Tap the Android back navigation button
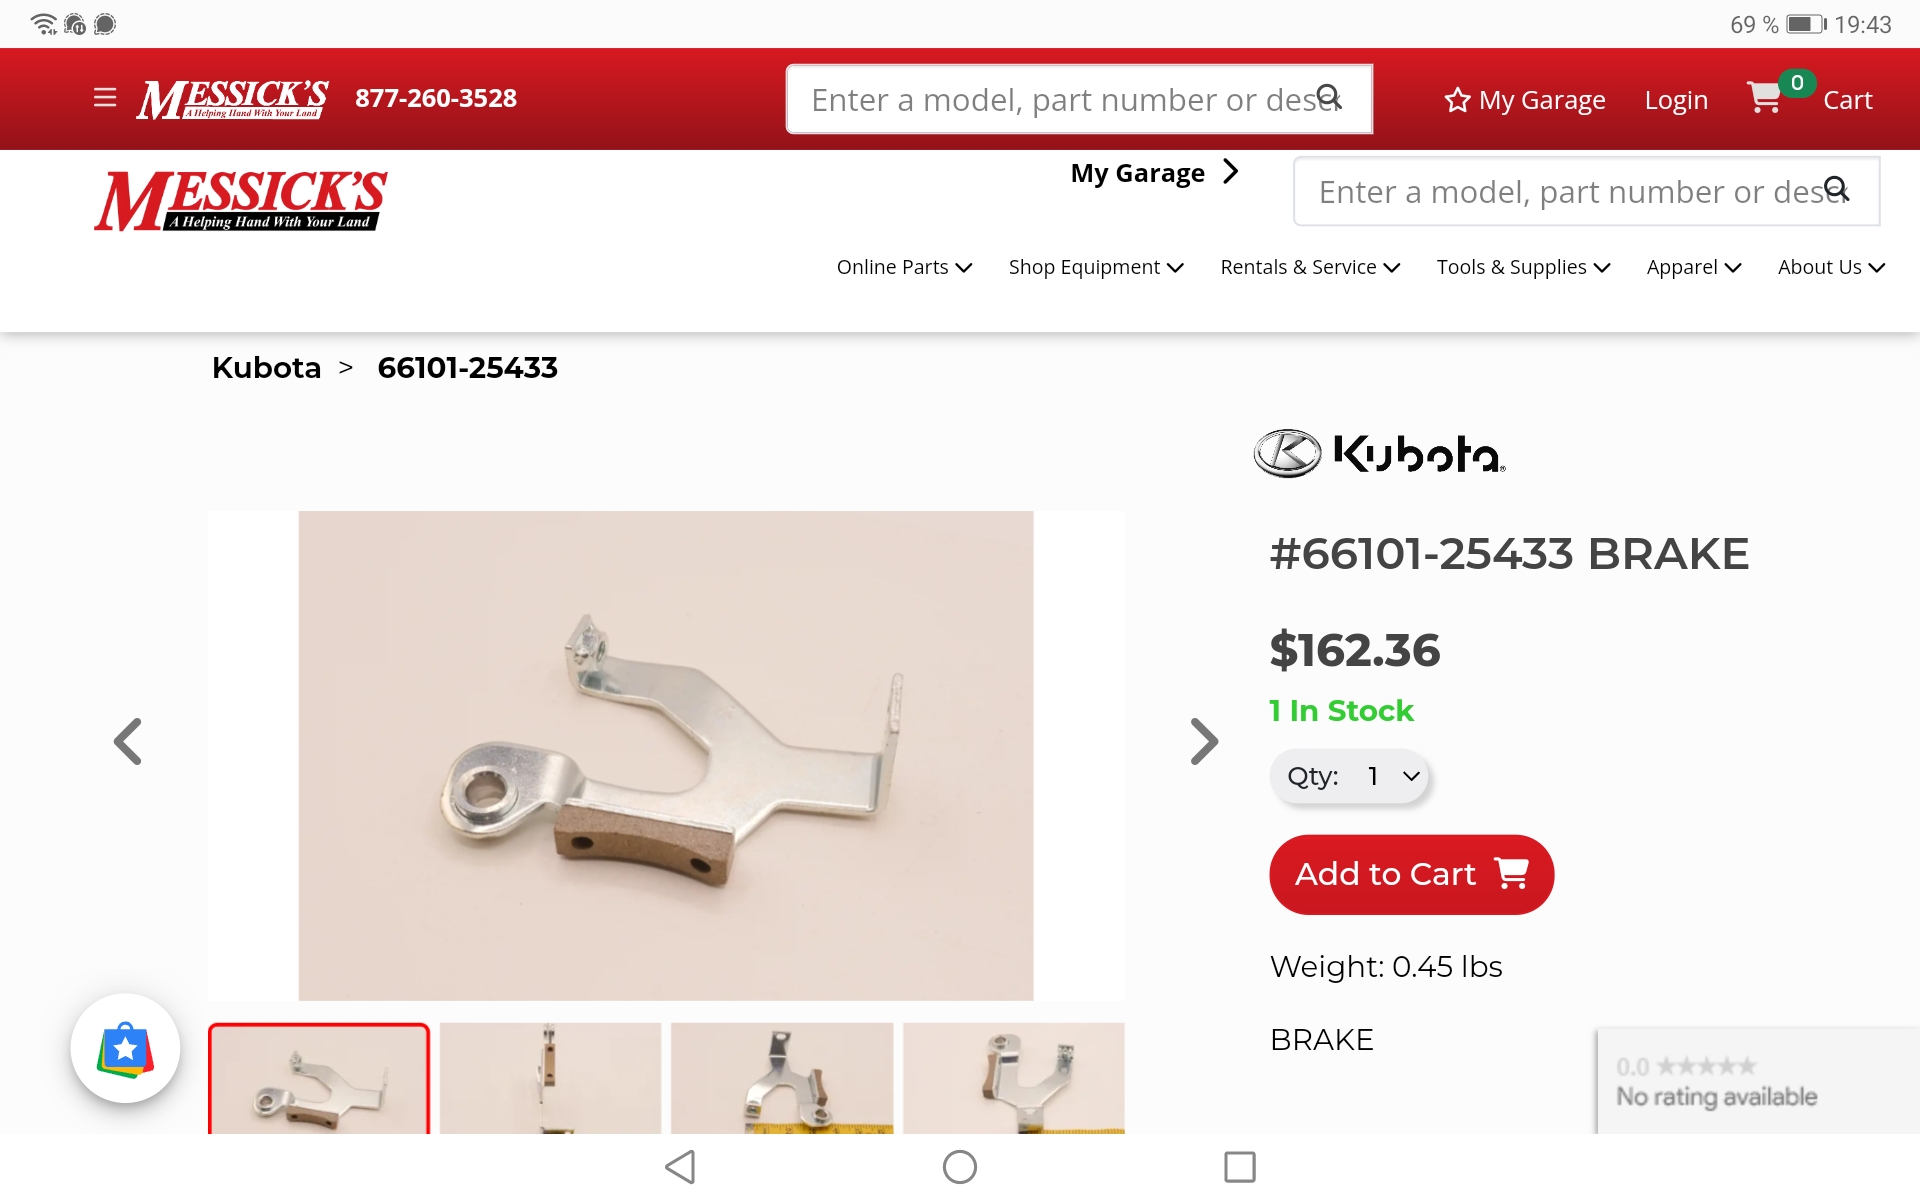The height and width of the screenshot is (1200, 1920). coord(681,1166)
